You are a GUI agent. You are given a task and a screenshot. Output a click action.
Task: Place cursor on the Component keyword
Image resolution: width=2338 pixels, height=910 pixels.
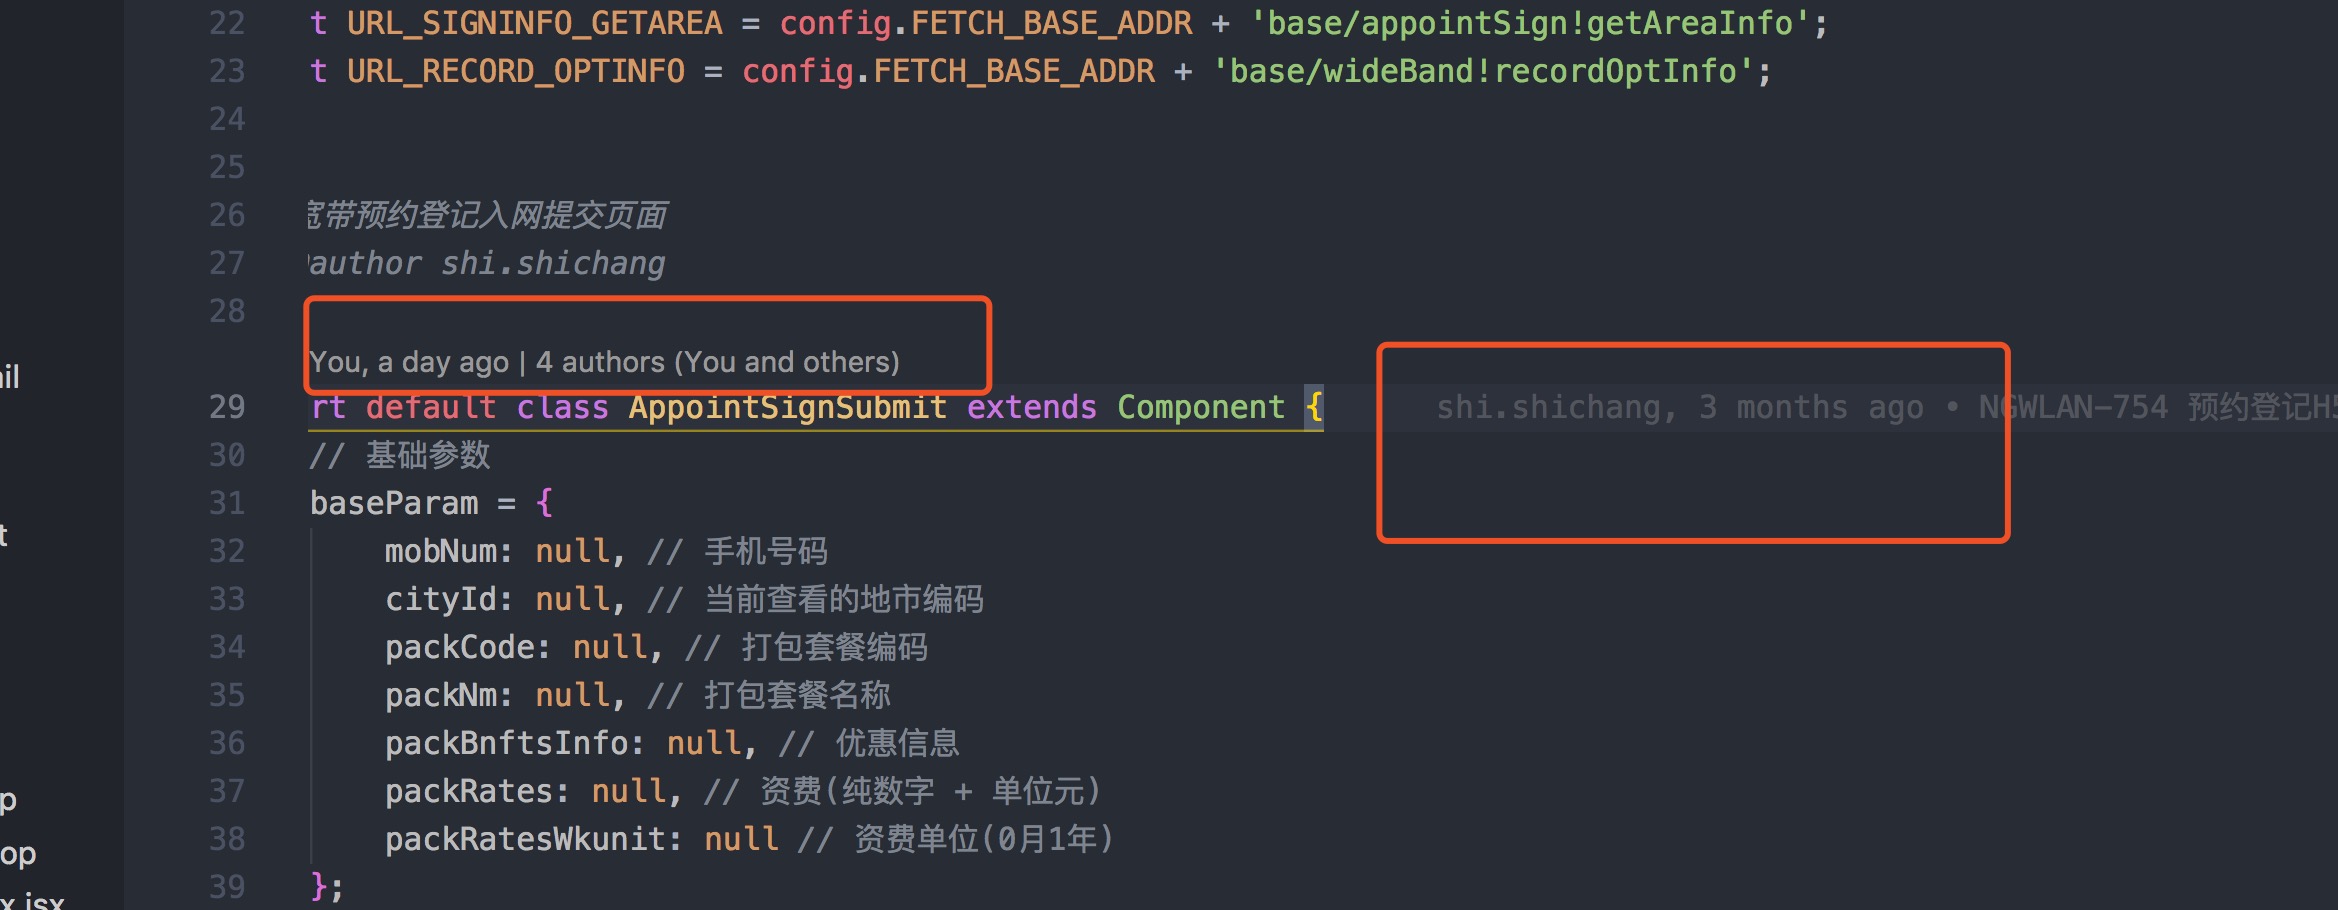click(x=1200, y=408)
